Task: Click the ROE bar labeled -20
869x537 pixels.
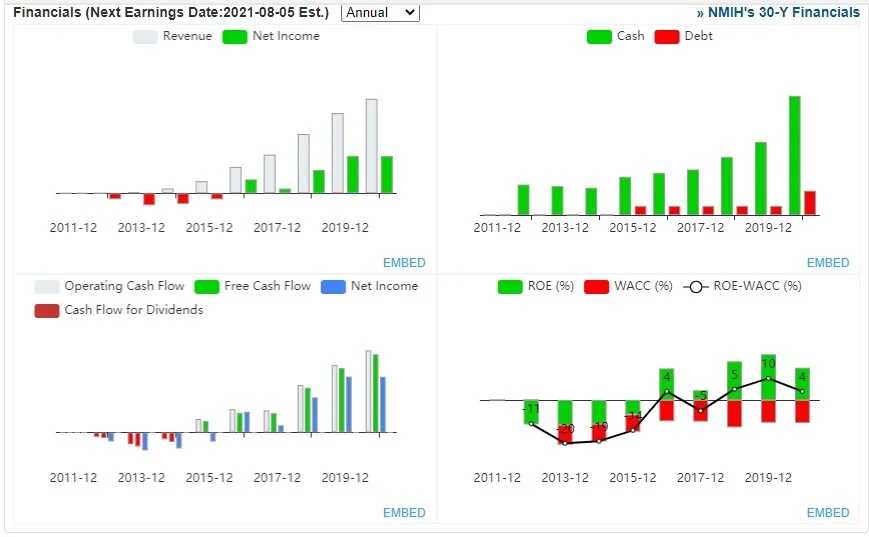Action: pos(565,413)
